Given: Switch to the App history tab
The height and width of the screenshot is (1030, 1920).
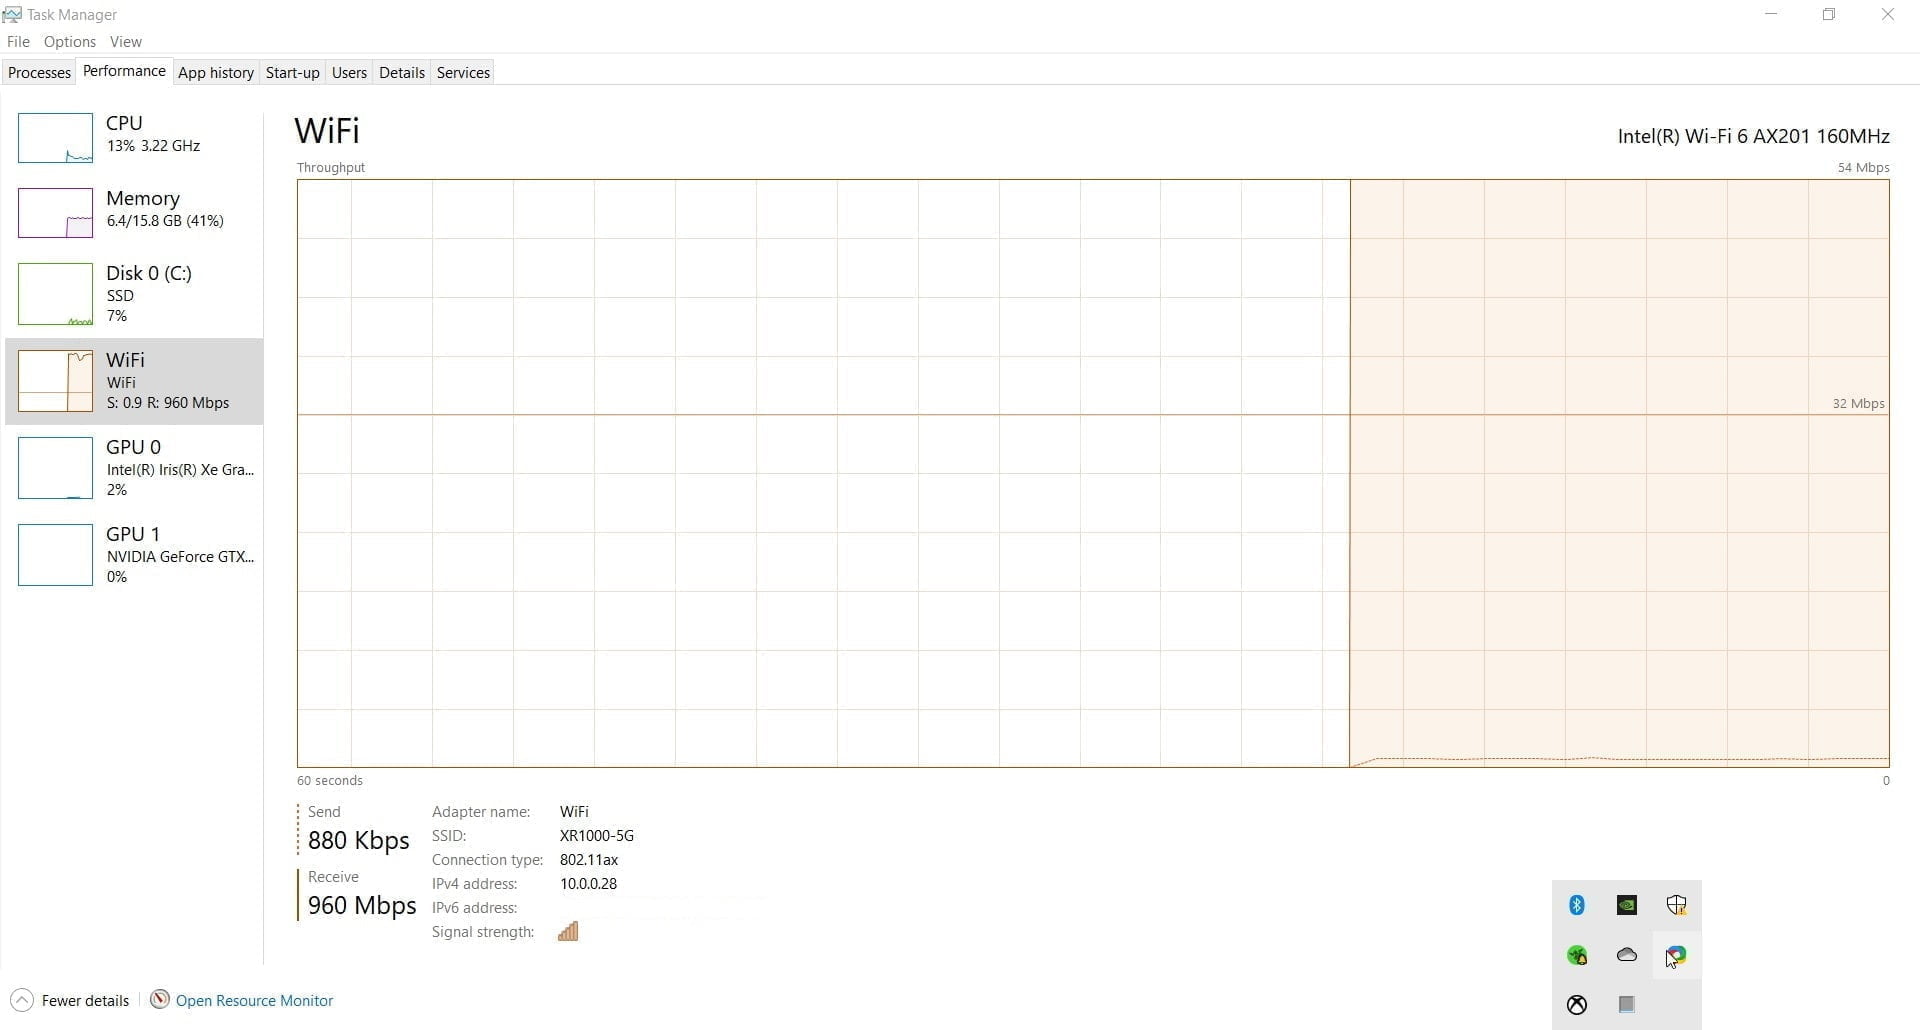Looking at the screenshot, I should pos(215,73).
